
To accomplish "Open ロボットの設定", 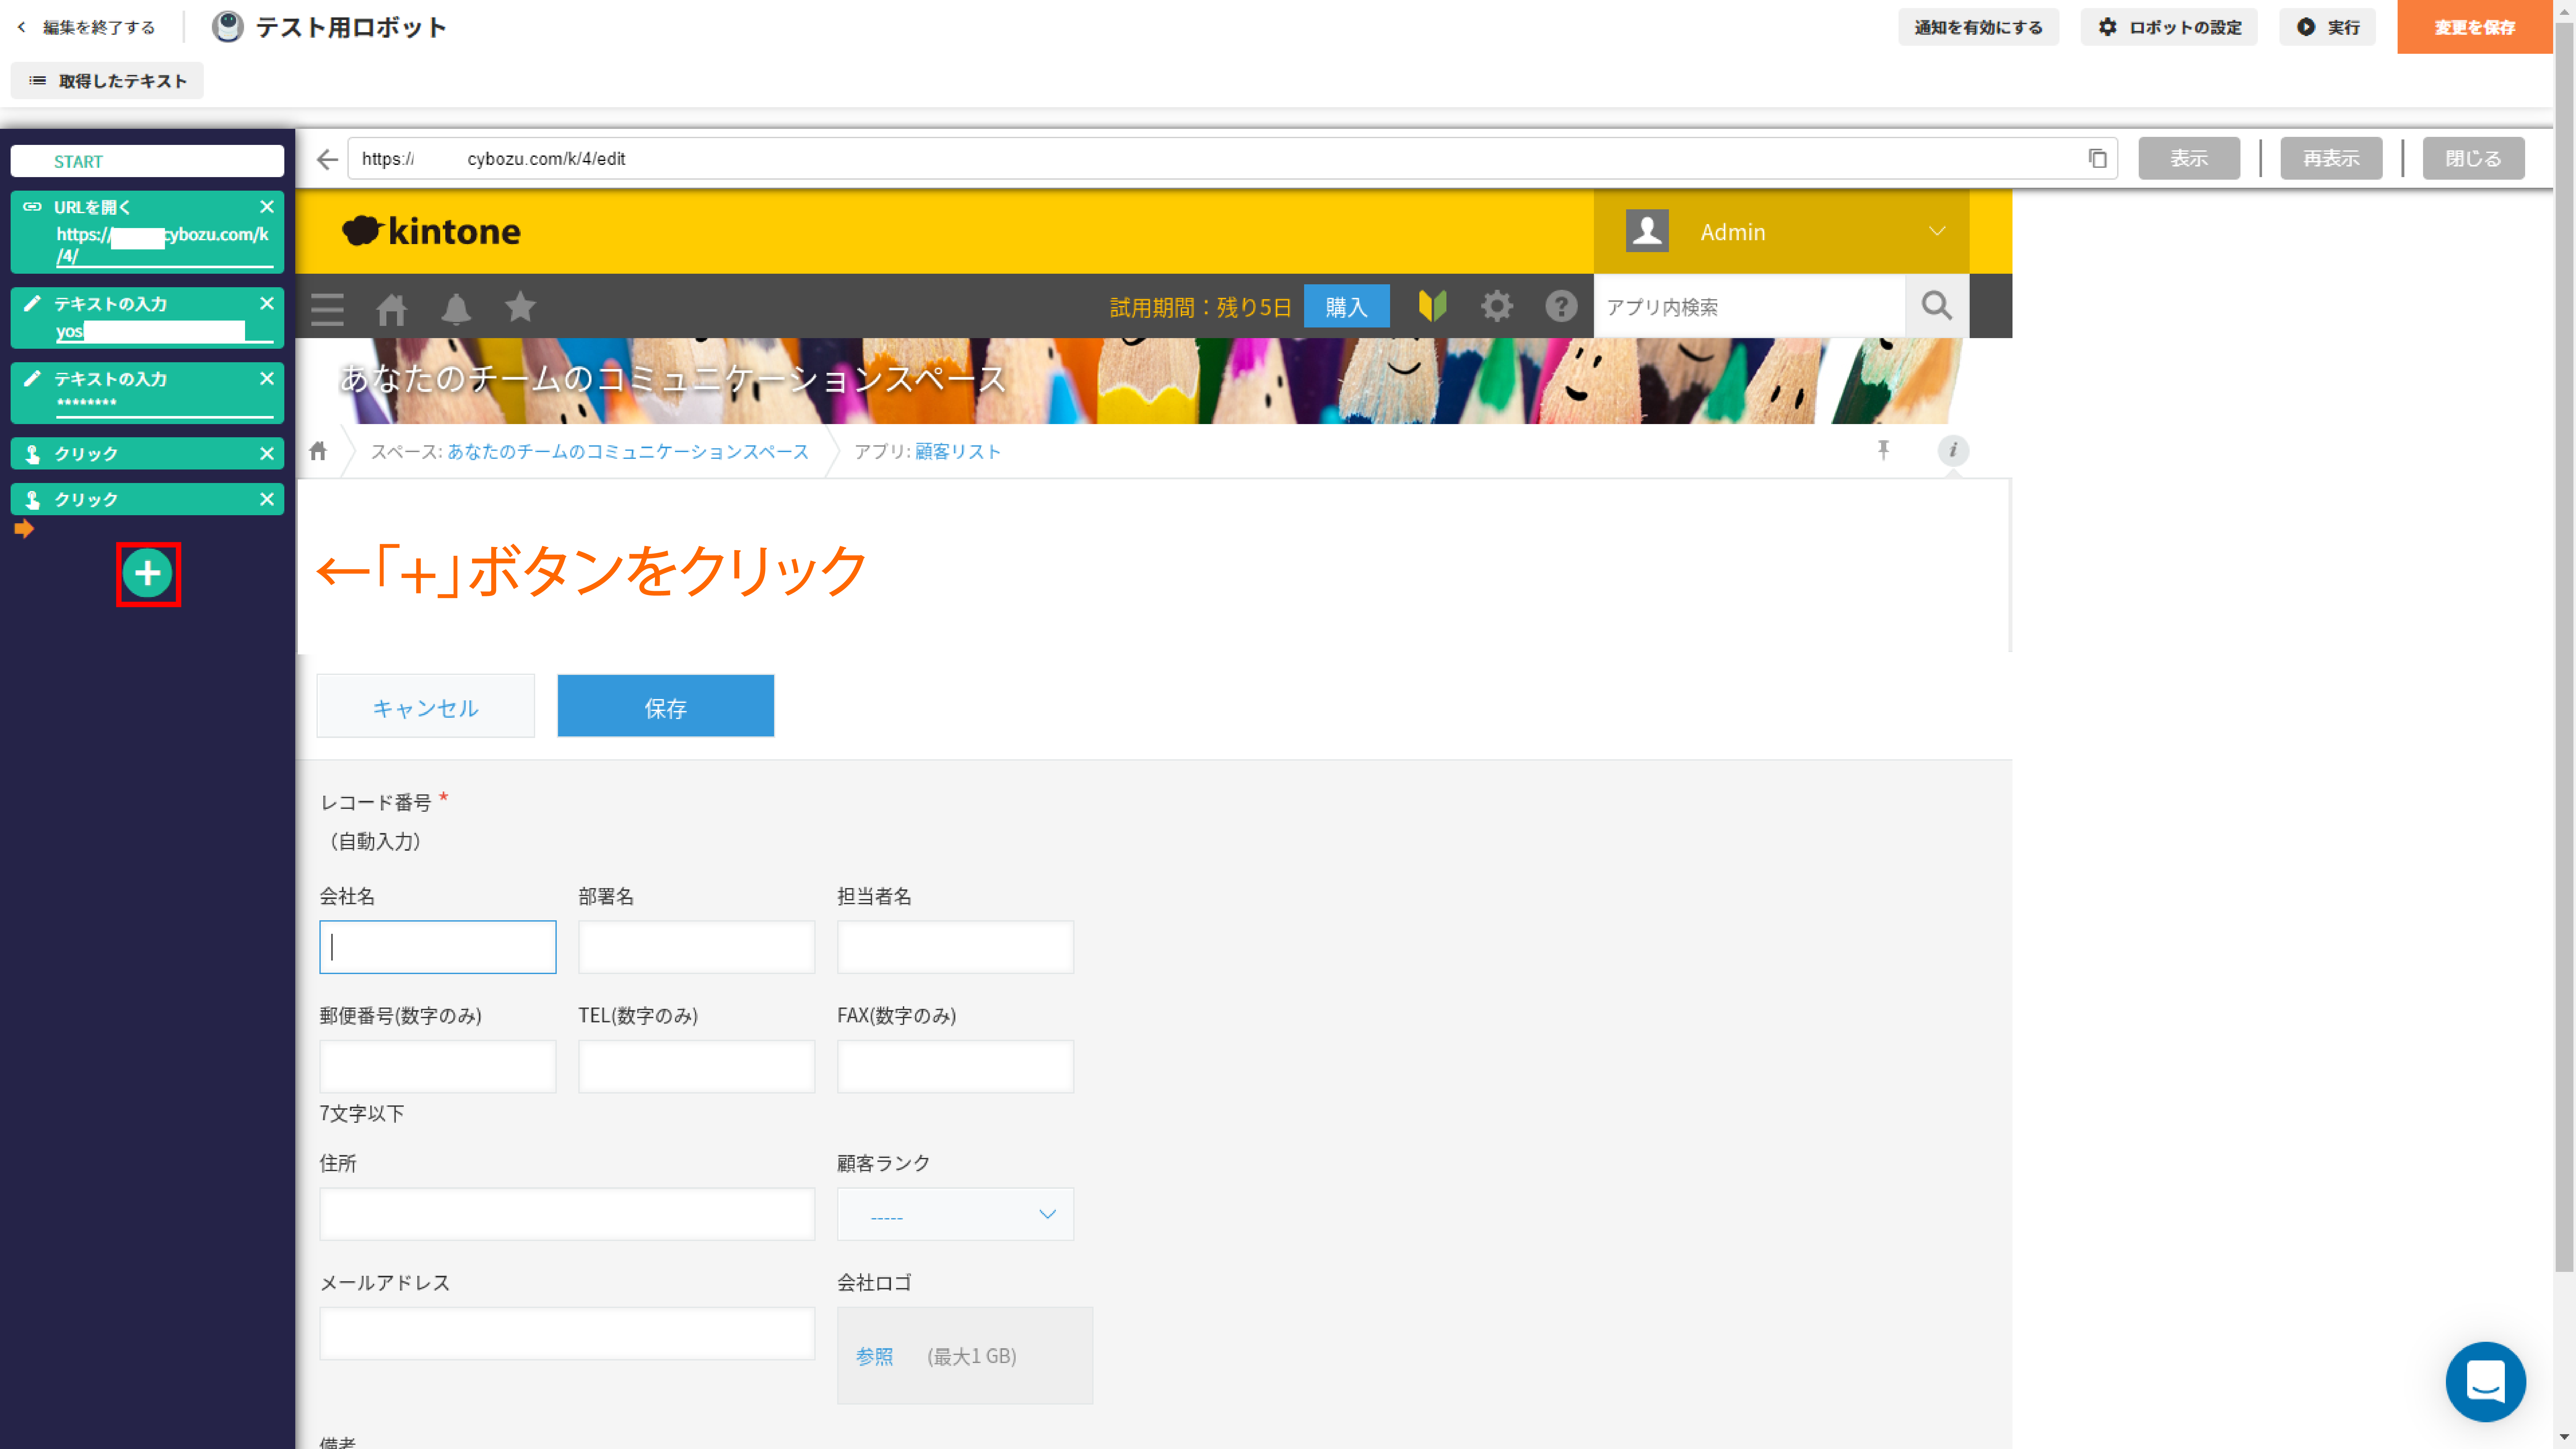I will point(2169,27).
